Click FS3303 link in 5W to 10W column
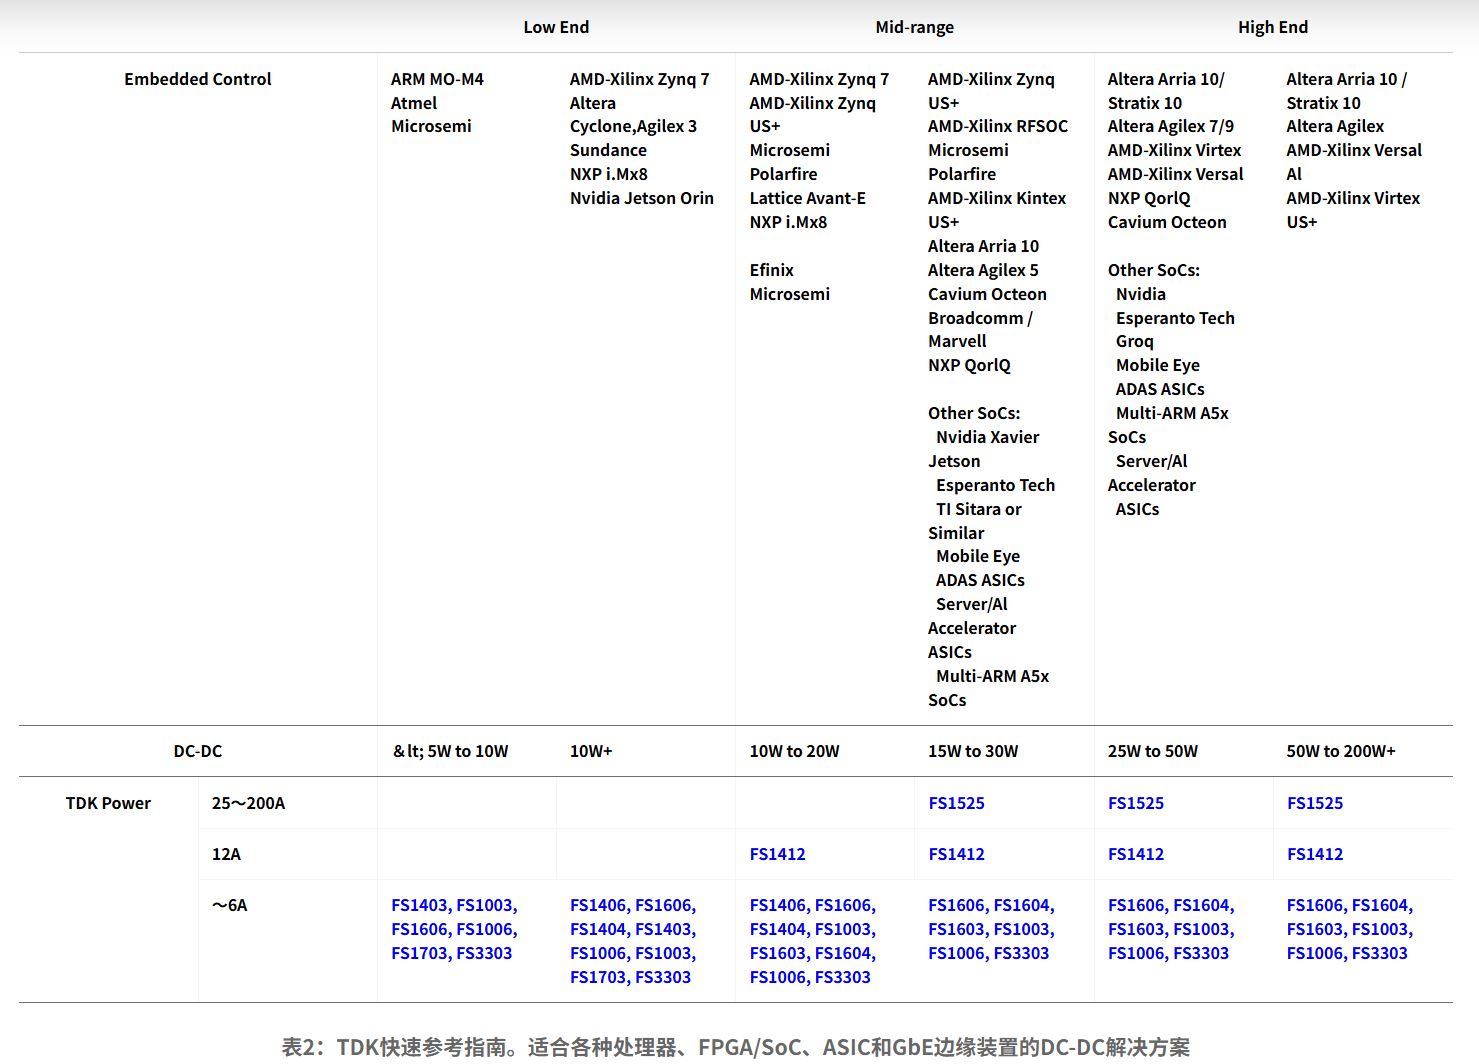The height and width of the screenshot is (1064, 1479). [x=484, y=953]
